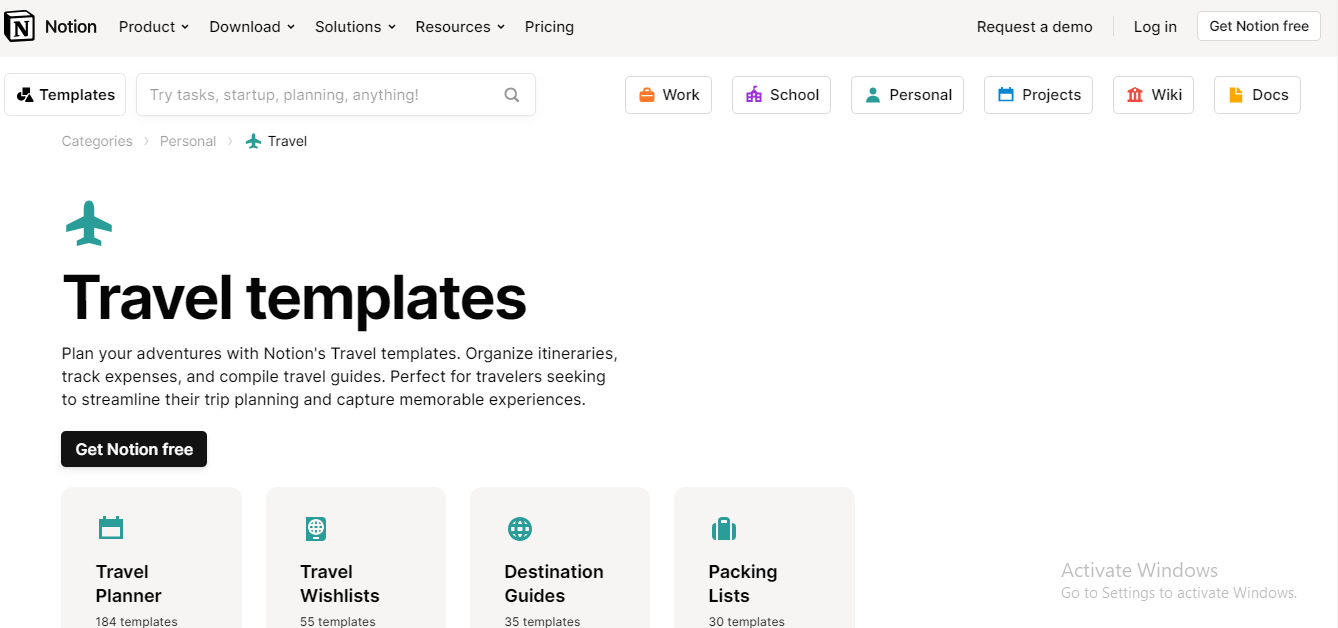Screen dimensions: 1338x628
Task: Open Categories breadcrumb link
Action: pyautogui.click(x=97, y=141)
